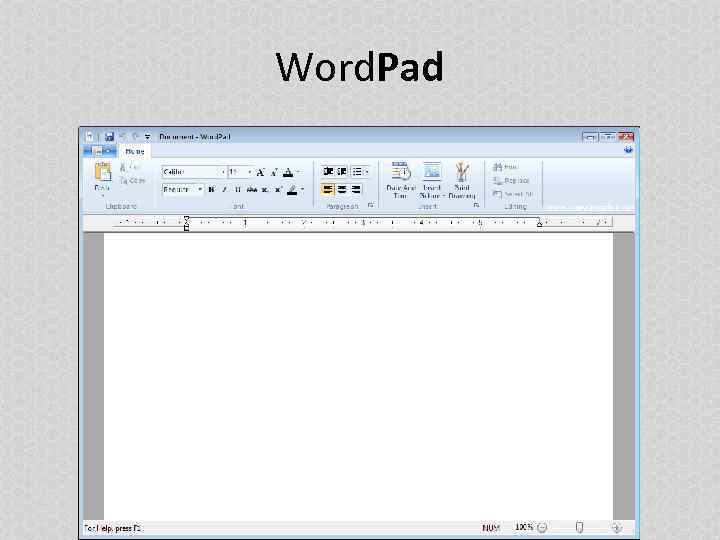
Task: Switch to the Home ribbon tab
Action: 135,151
